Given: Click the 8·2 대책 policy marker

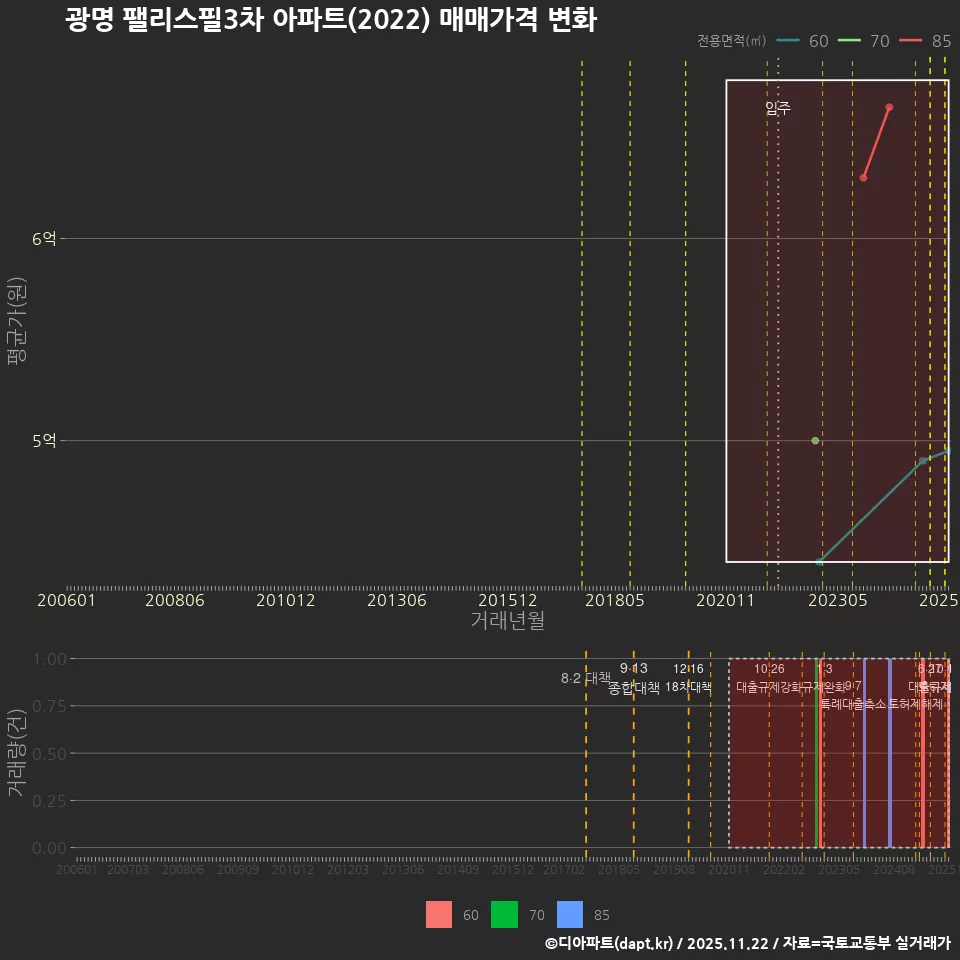Looking at the screenshot, I should pos(585,677).
